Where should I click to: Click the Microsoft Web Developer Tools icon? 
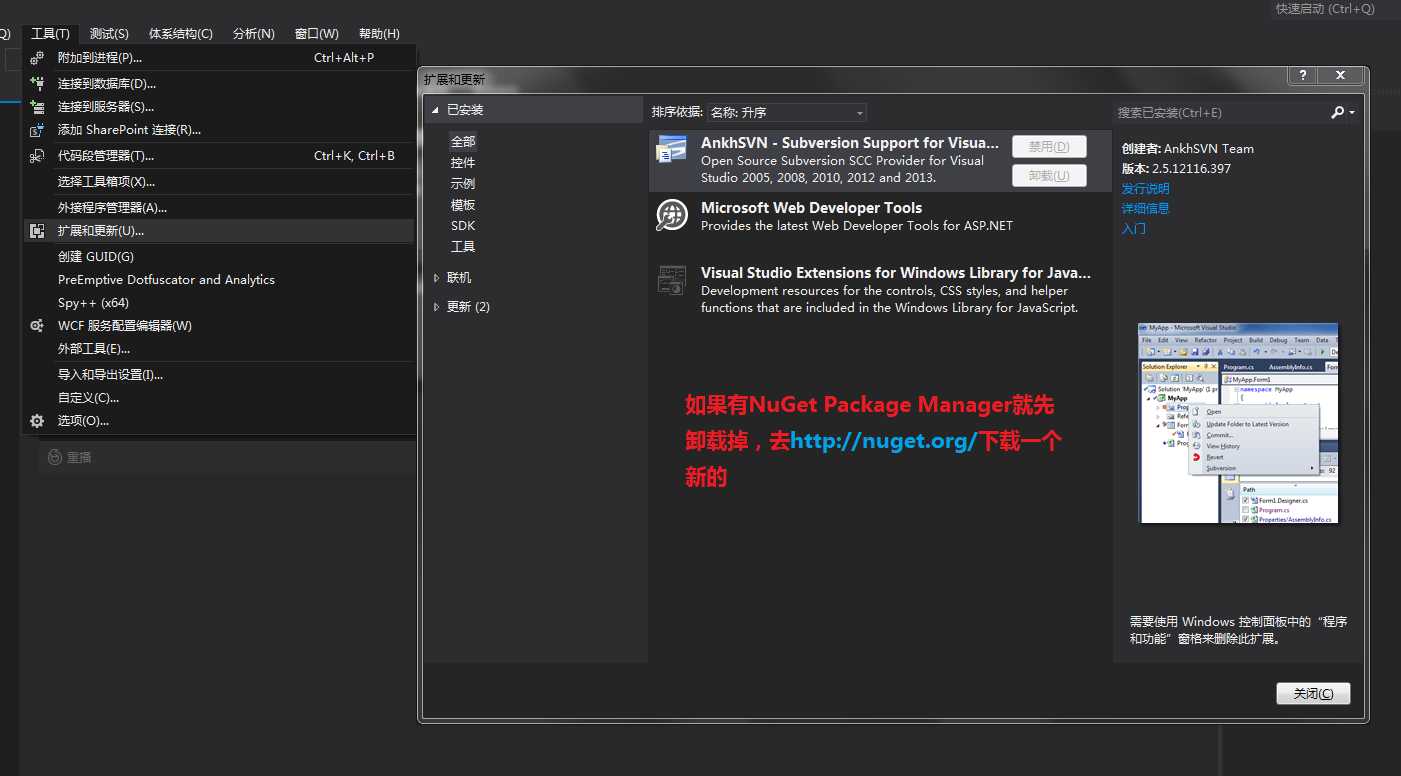[671, 215]
